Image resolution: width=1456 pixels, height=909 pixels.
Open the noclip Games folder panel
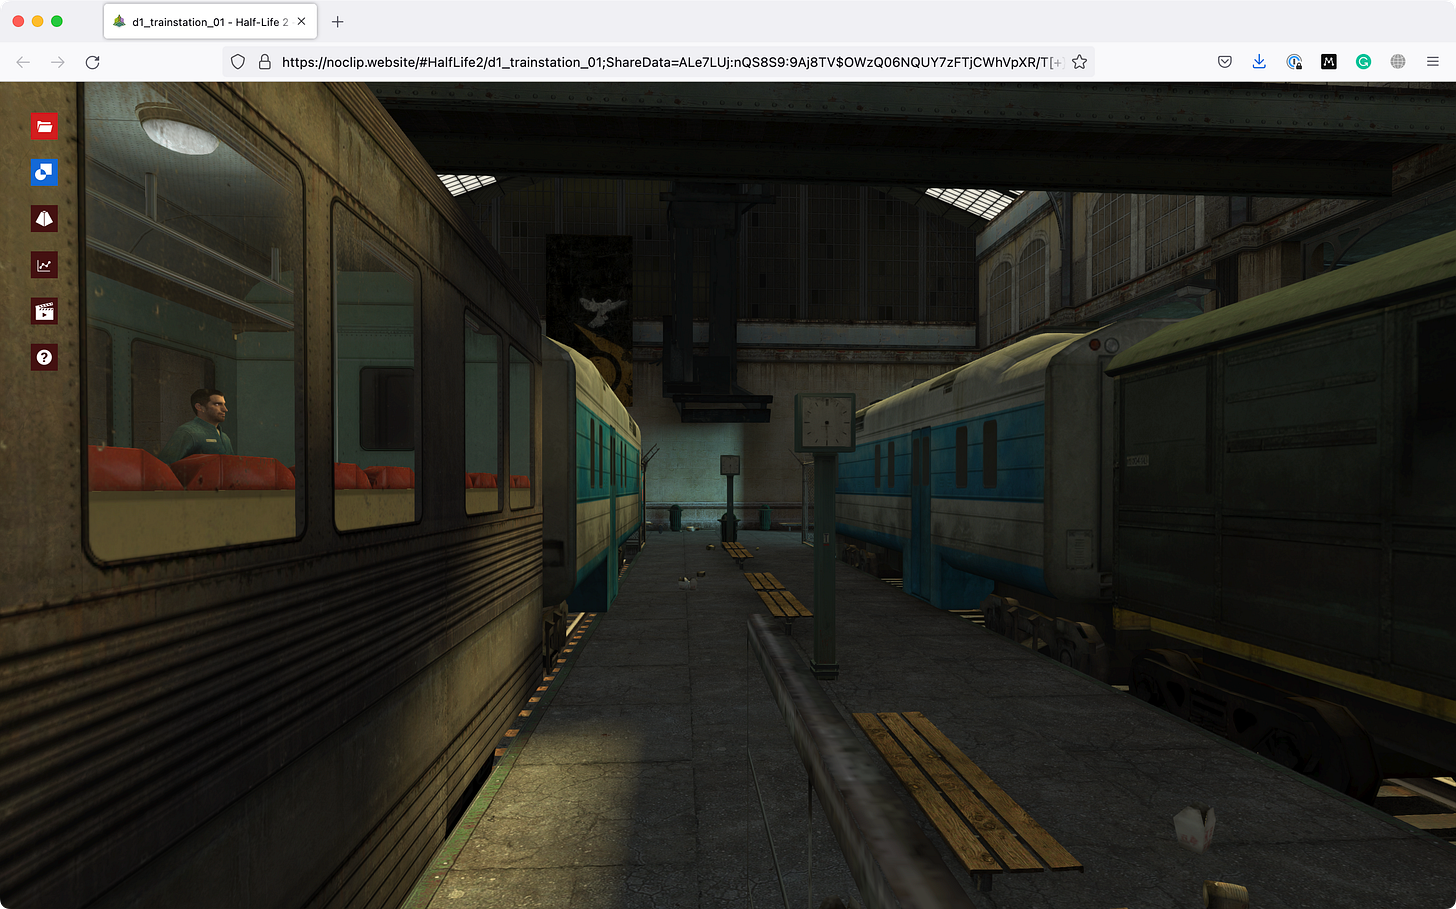[44, 126]
